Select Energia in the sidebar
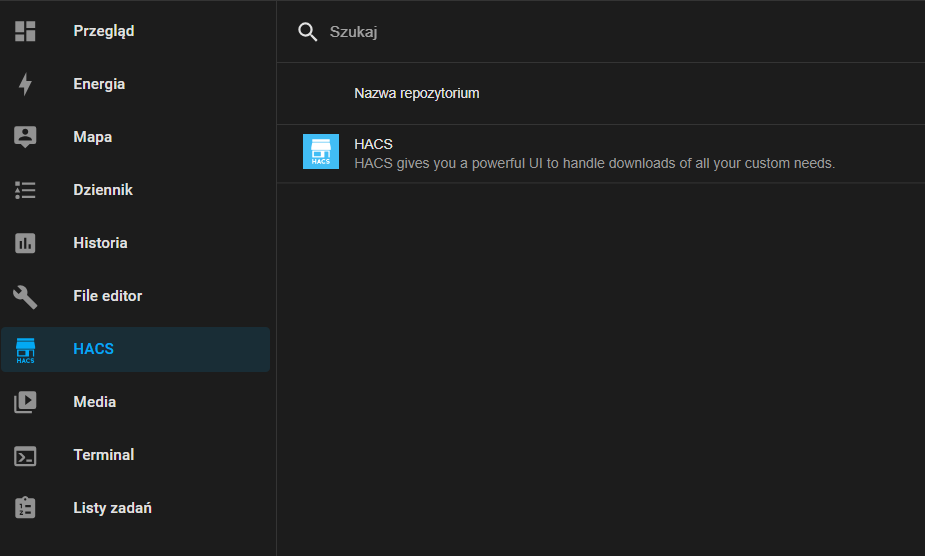Image resolution: width=925 pixels, height=556 pixels. pos(136,84)
